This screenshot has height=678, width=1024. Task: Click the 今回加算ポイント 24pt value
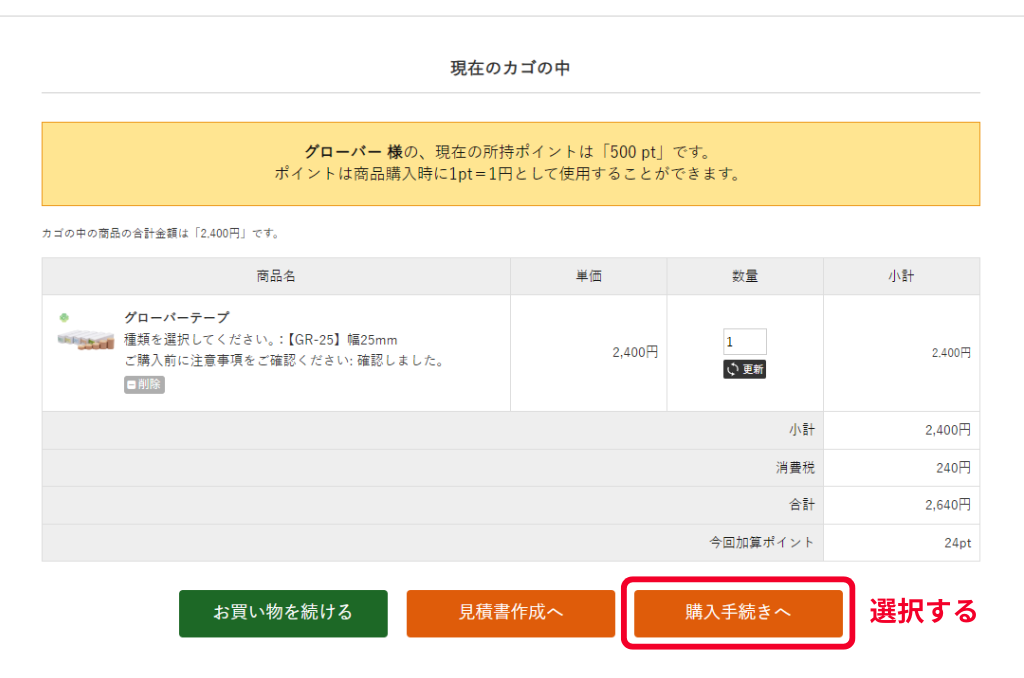pyautogui.click(x=957, y=543)
